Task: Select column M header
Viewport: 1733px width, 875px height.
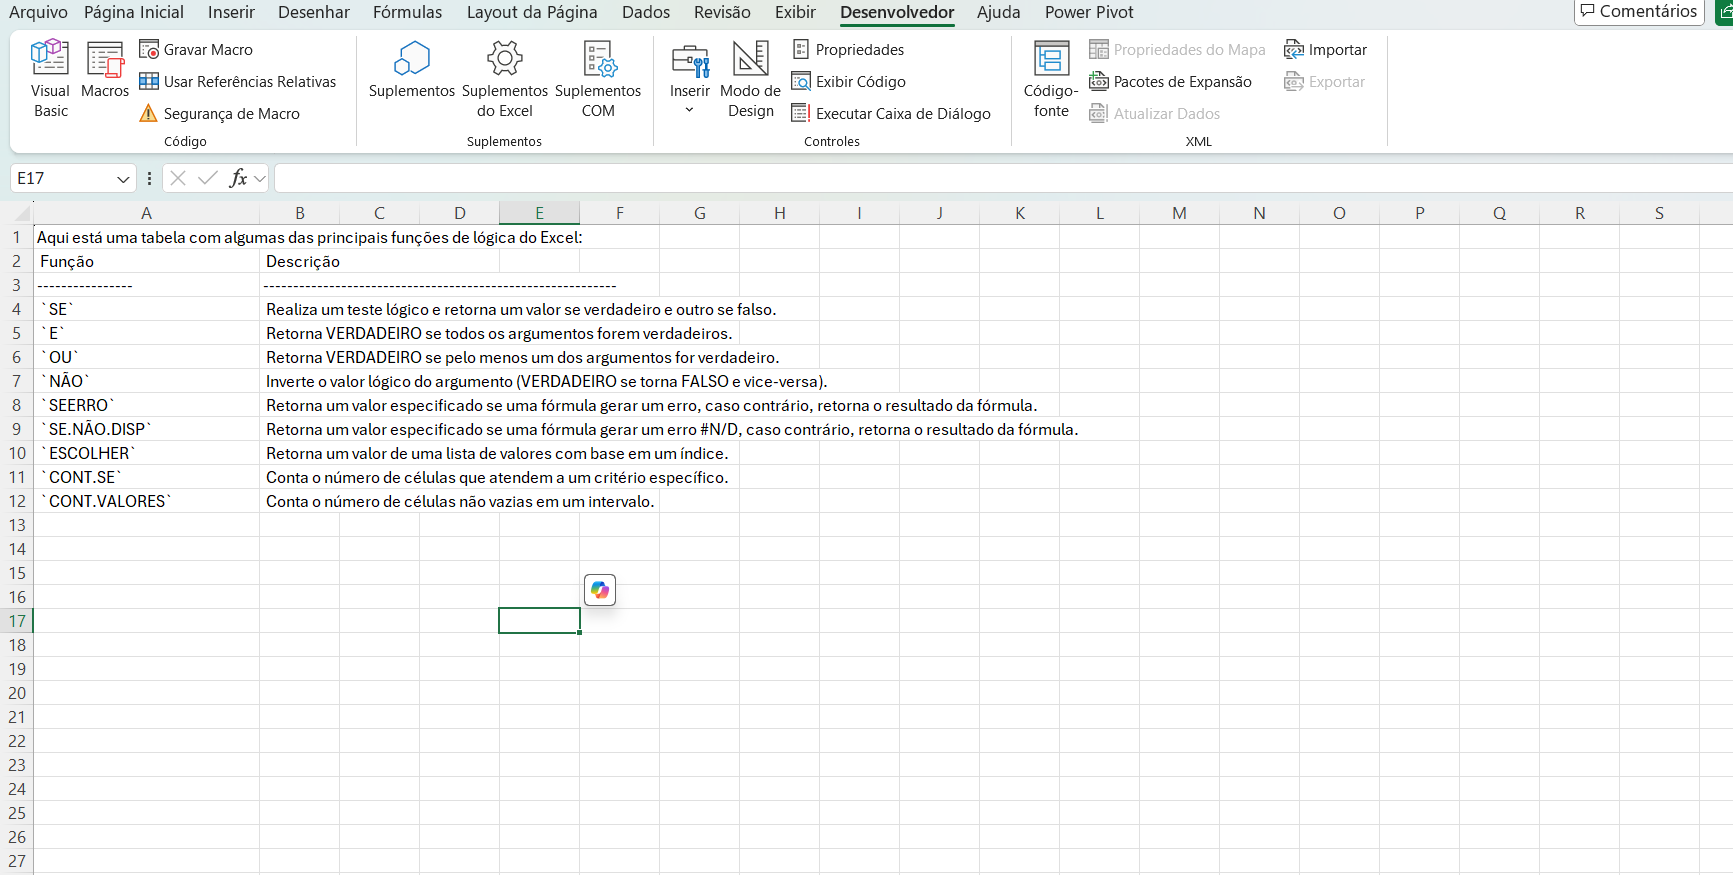Action: [1179, 213]
